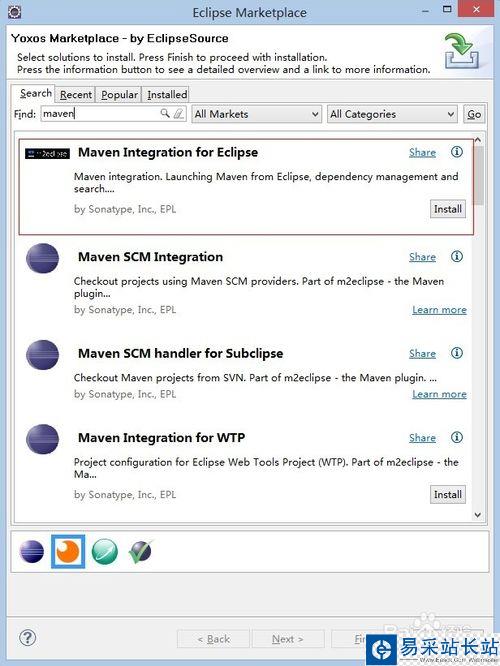Open info for Maven SCM Integration

pyautogui.click(x=457, y=256)
